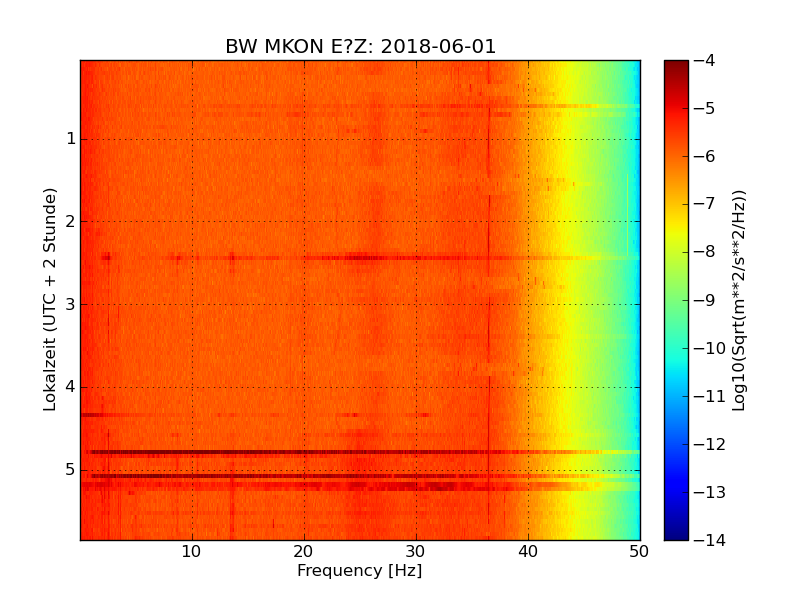Click the colorbar tick label −14
This screenshot has height=600, width=800.
coord(710,540)
